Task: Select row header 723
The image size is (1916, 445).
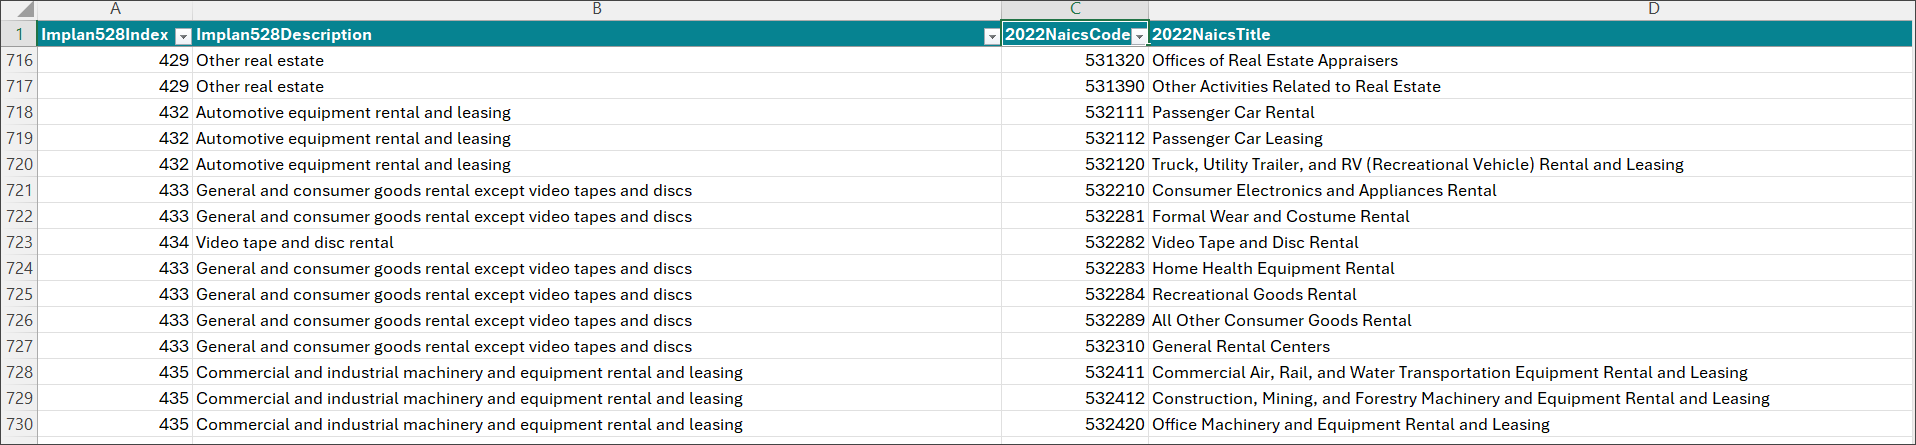Action: [x=19, y=242]
